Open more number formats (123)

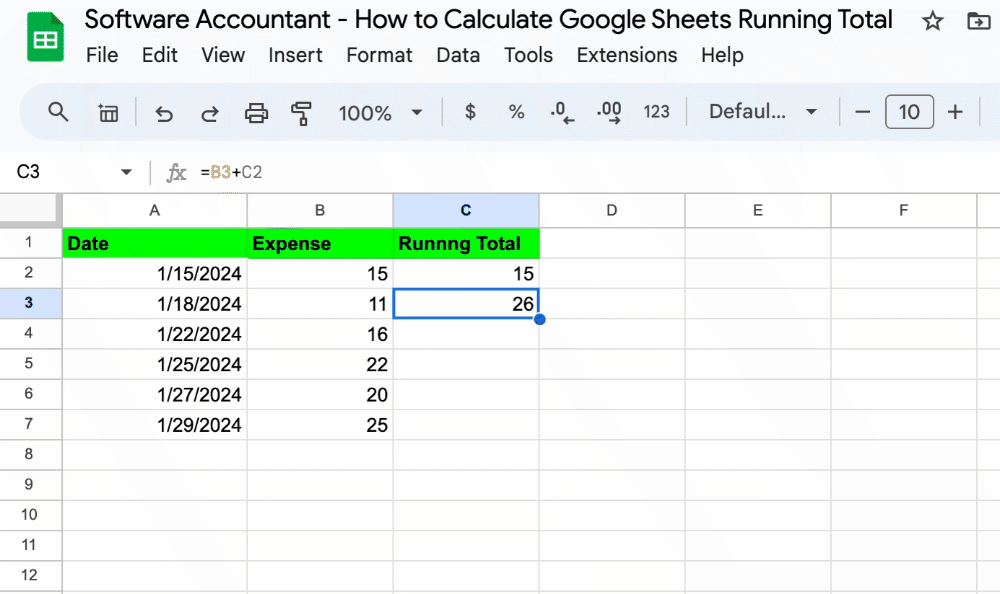point(656,112)
